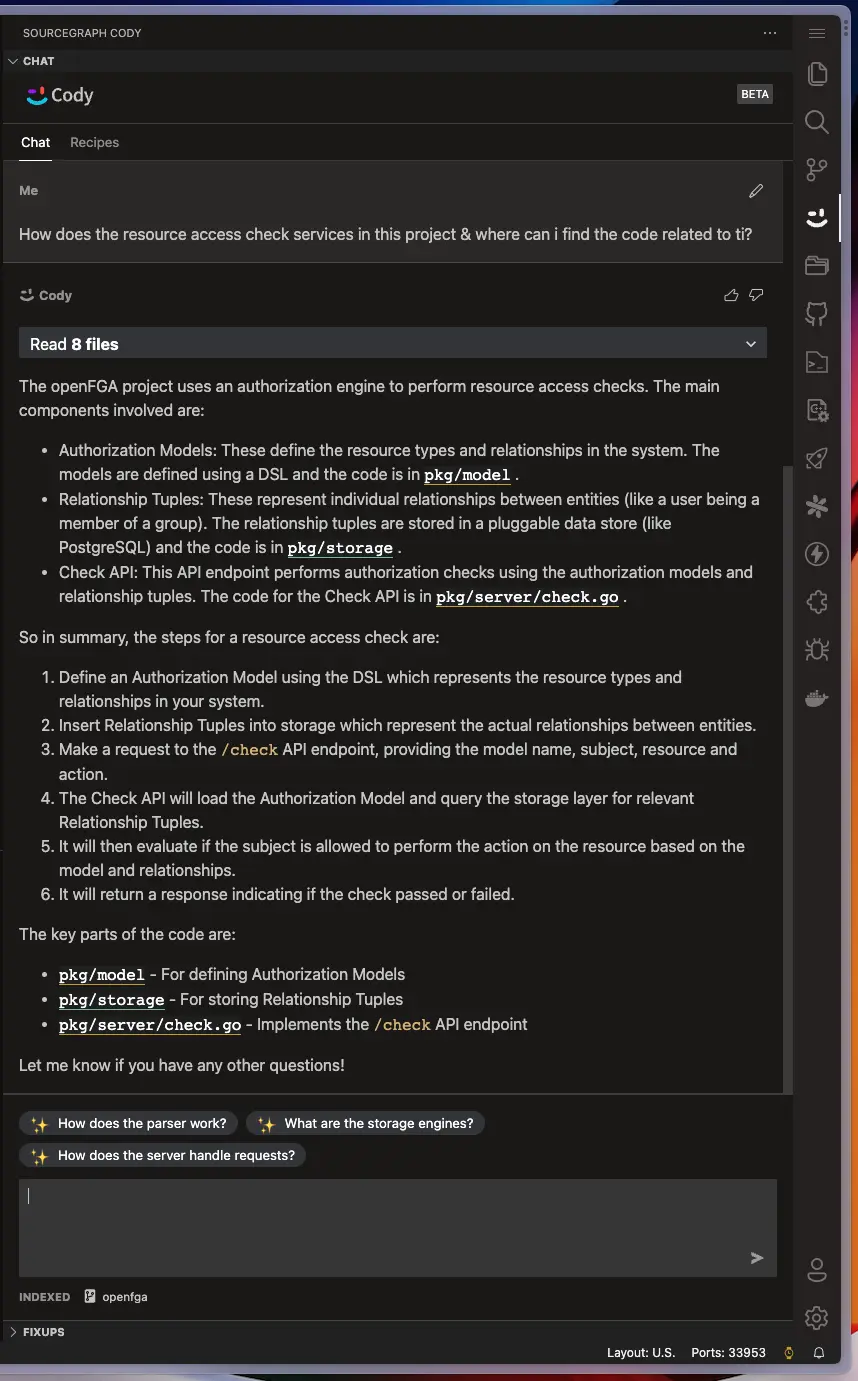Open the Docker whale view
The image size is (858, 1381).
[x=817, y=698]
